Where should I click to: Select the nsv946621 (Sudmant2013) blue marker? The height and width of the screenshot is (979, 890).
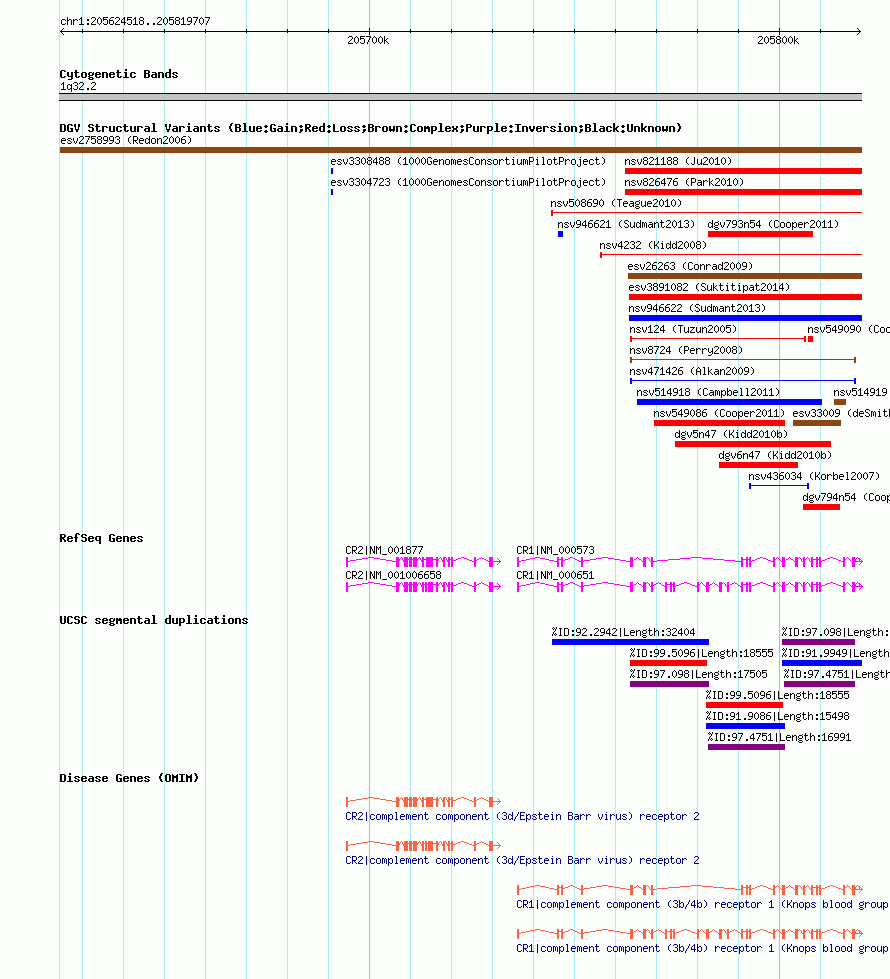coord(560,234)
